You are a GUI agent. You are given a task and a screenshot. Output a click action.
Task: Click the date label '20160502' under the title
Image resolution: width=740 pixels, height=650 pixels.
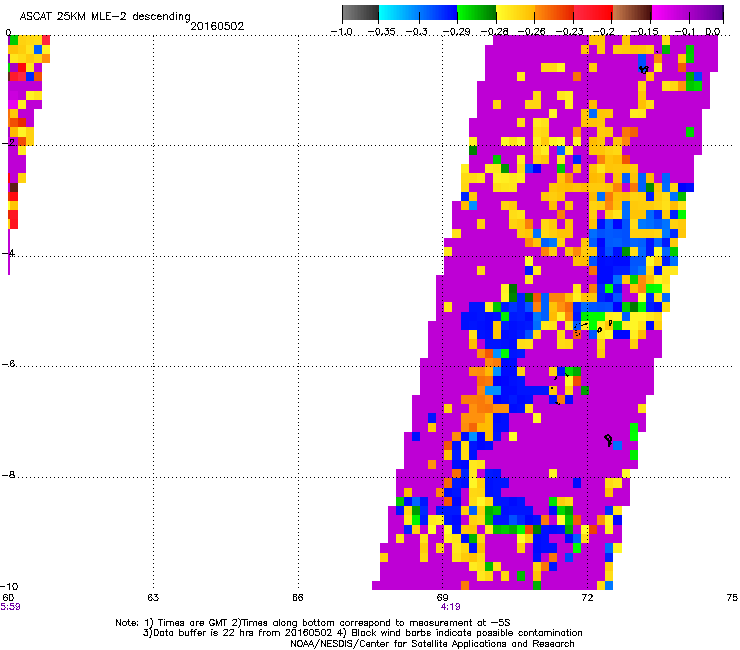coord(217,26)
